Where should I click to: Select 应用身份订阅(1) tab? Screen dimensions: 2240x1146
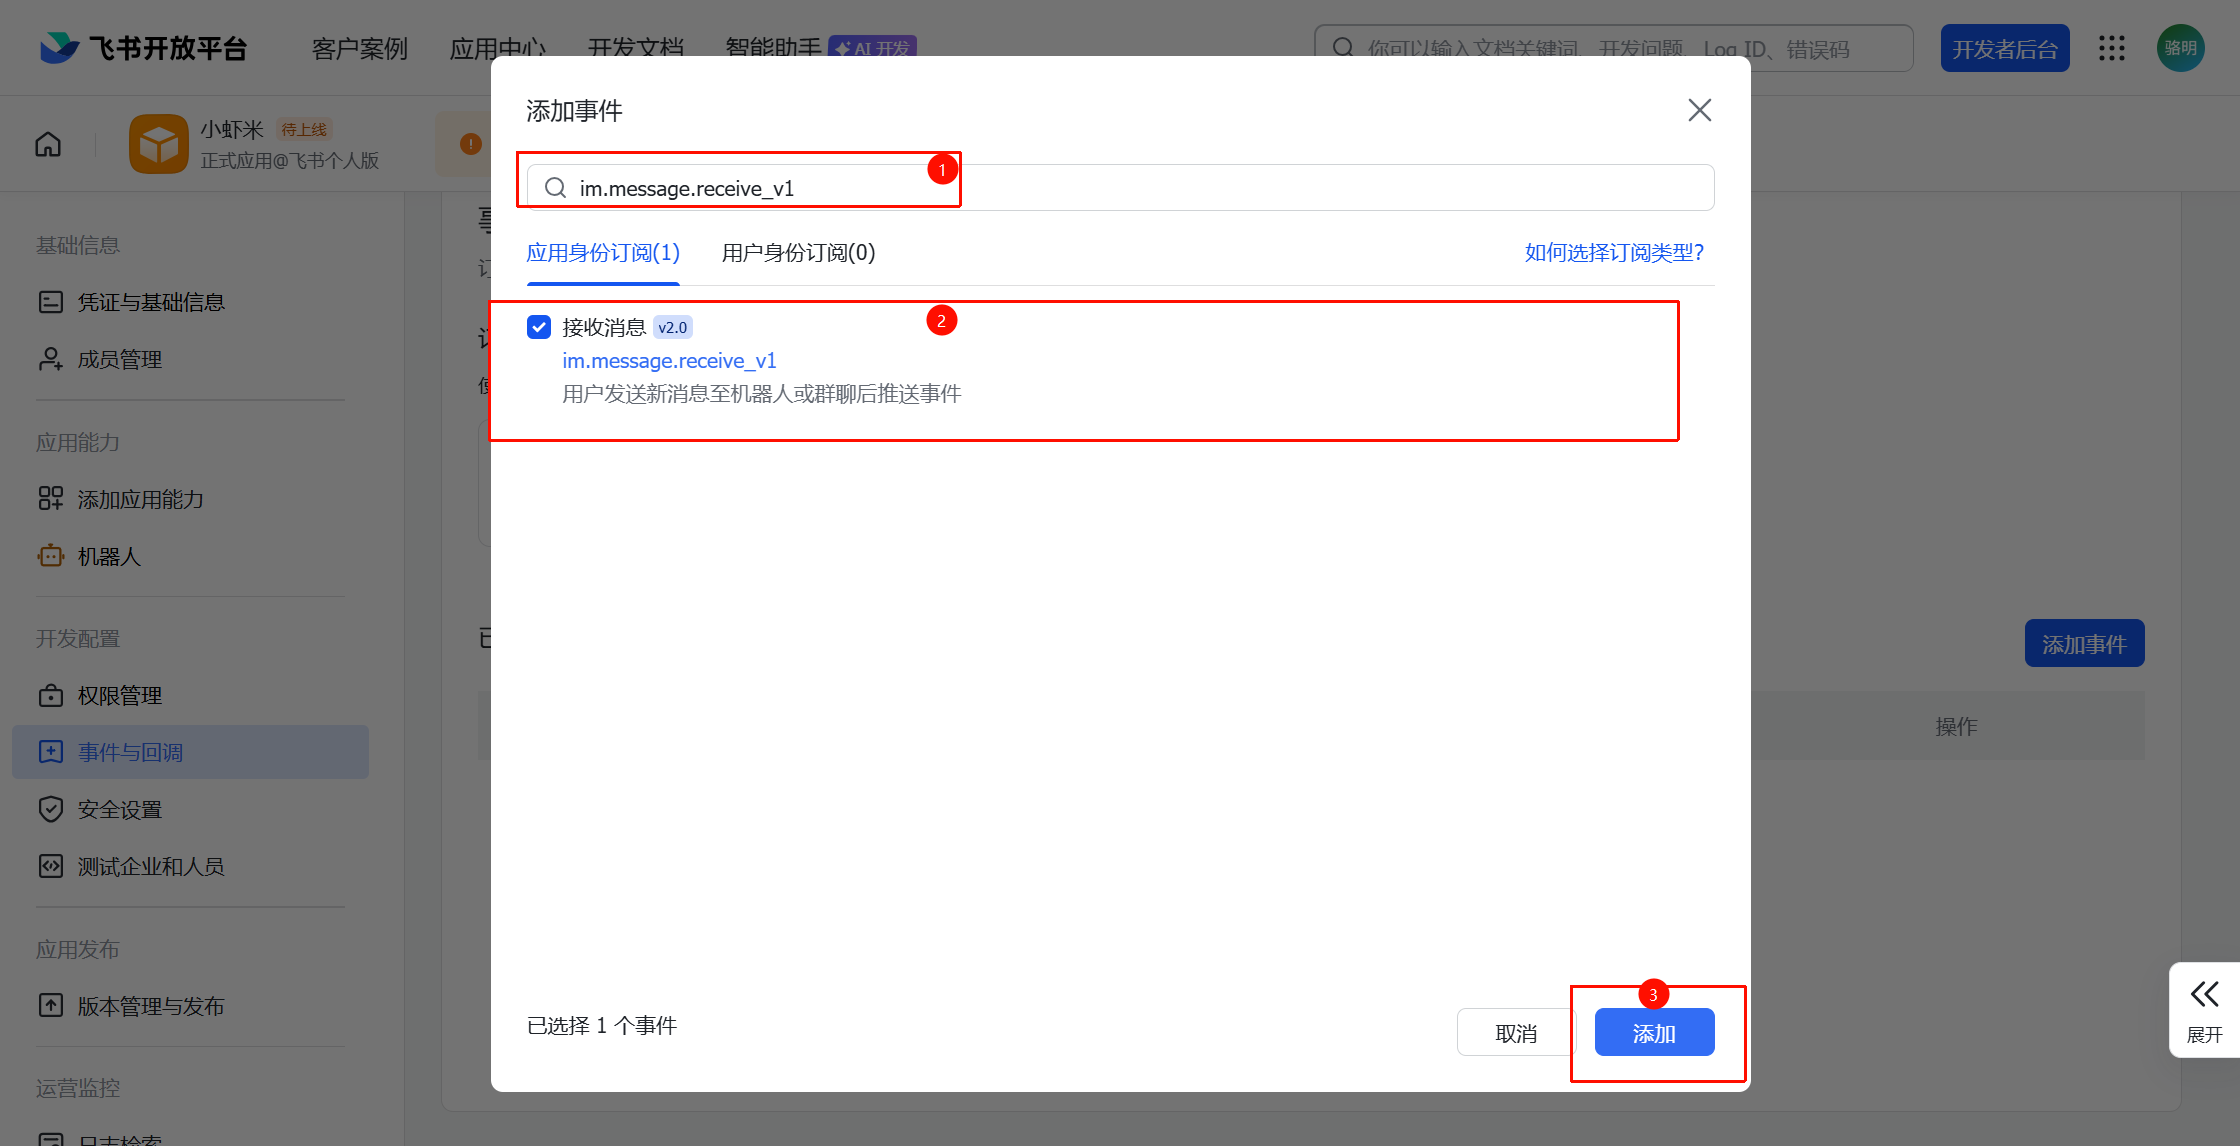(603, 253)
